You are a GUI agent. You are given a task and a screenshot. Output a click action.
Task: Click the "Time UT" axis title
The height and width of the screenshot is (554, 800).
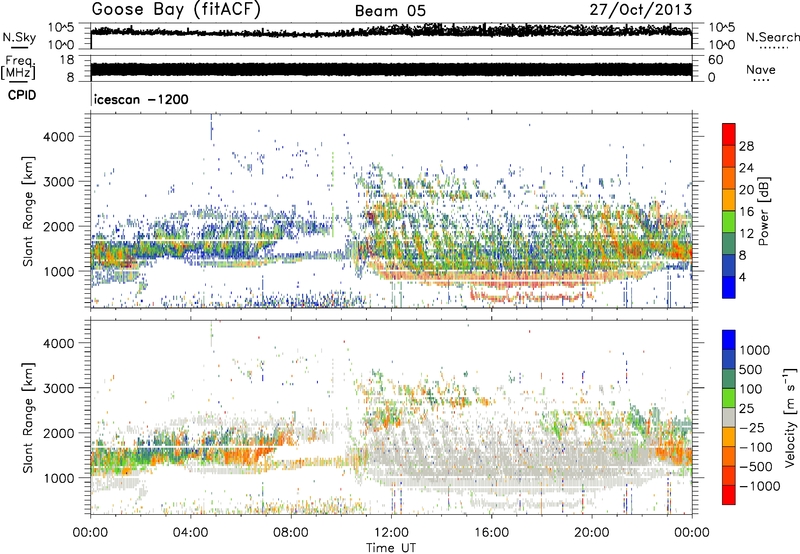391,548
